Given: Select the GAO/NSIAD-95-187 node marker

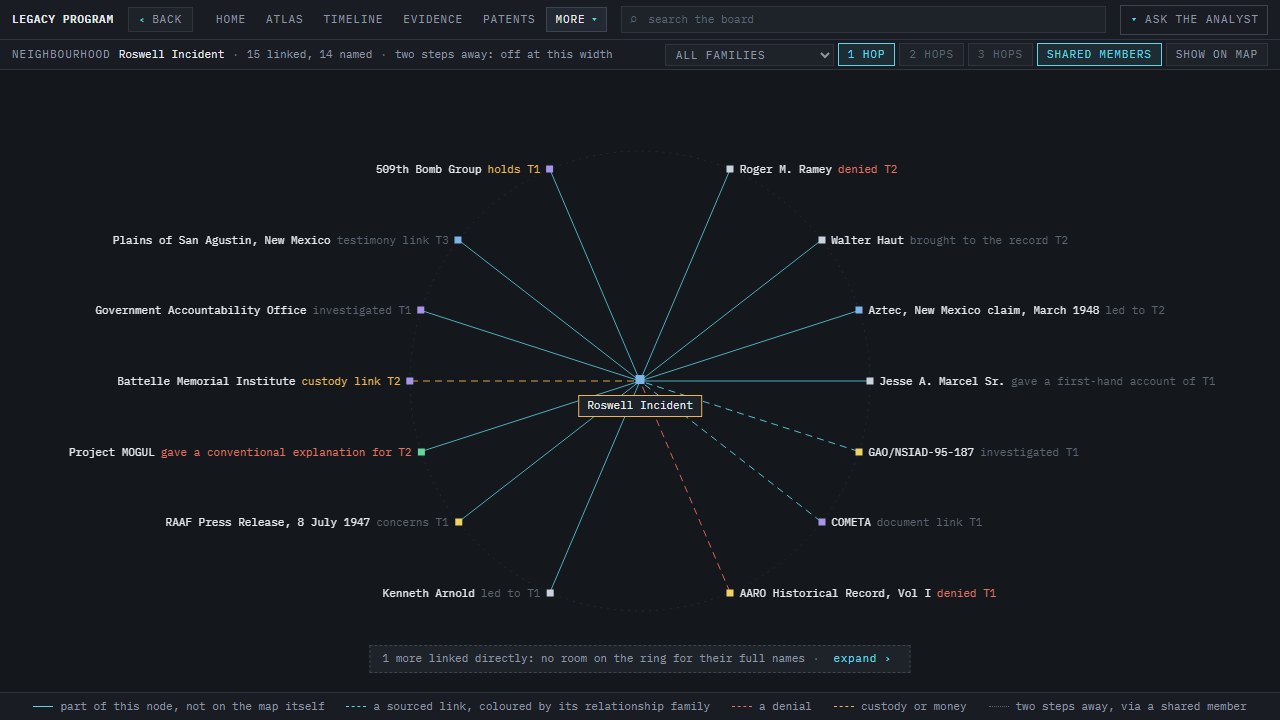Looking at the screenshot, I should pyautogui.click(x=859, y=452).
